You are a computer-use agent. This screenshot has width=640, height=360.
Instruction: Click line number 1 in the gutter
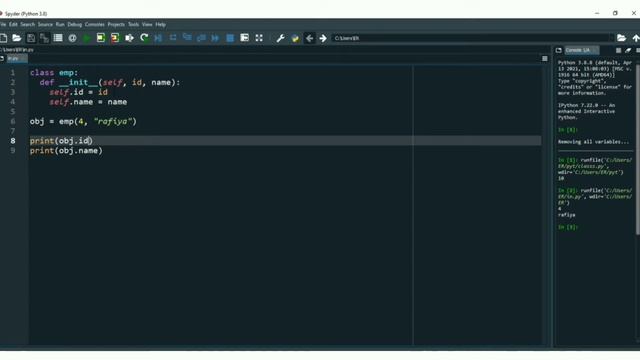13,73
